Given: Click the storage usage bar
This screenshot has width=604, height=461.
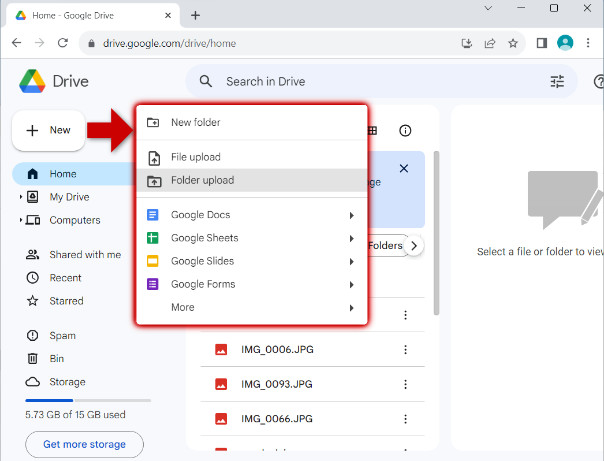Looking at the screenshot, I should pos(88,401).
